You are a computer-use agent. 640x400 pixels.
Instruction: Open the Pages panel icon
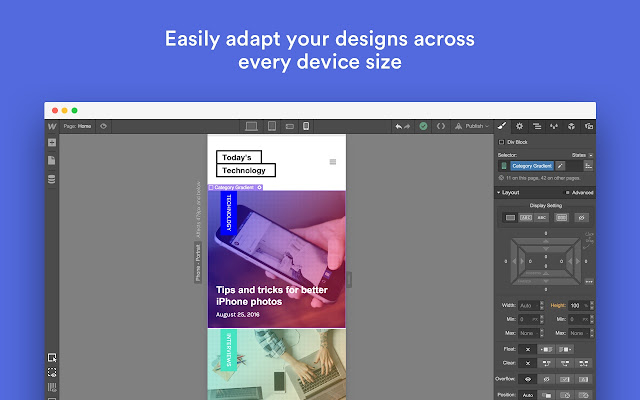pyautogui.click(x=52, y=160)
